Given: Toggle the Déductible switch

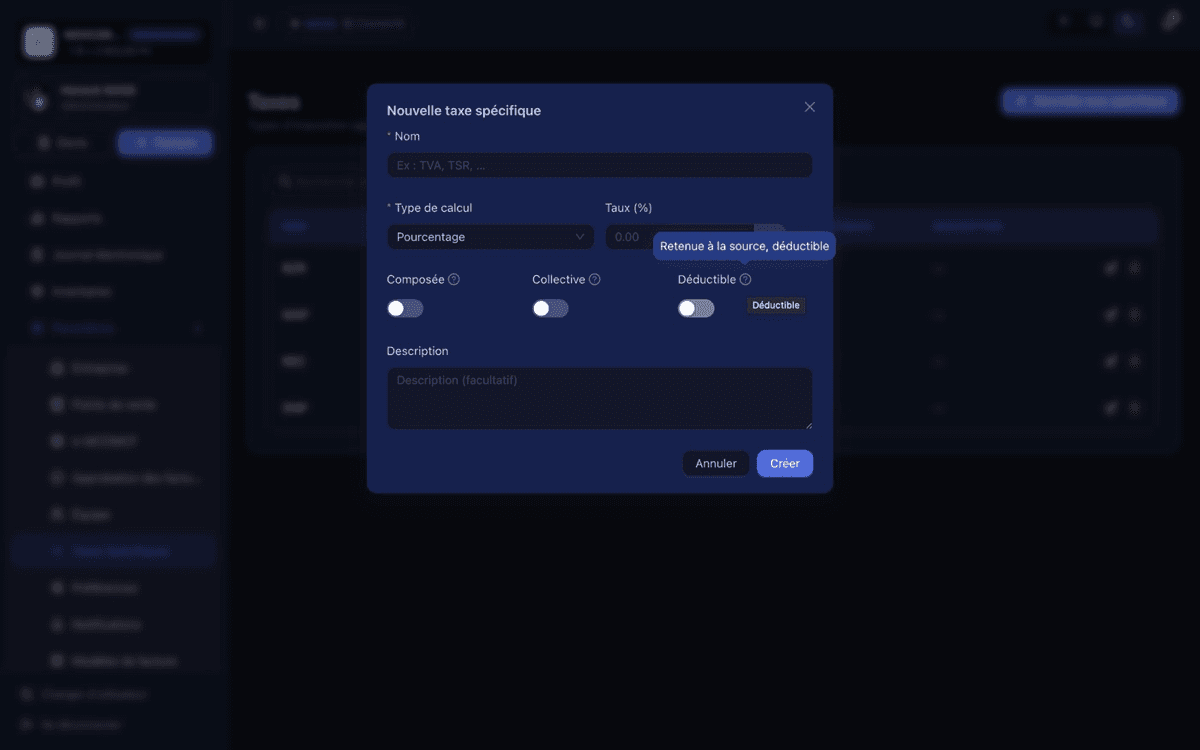Looking at the screenshot, I should (x=696, y=308).
